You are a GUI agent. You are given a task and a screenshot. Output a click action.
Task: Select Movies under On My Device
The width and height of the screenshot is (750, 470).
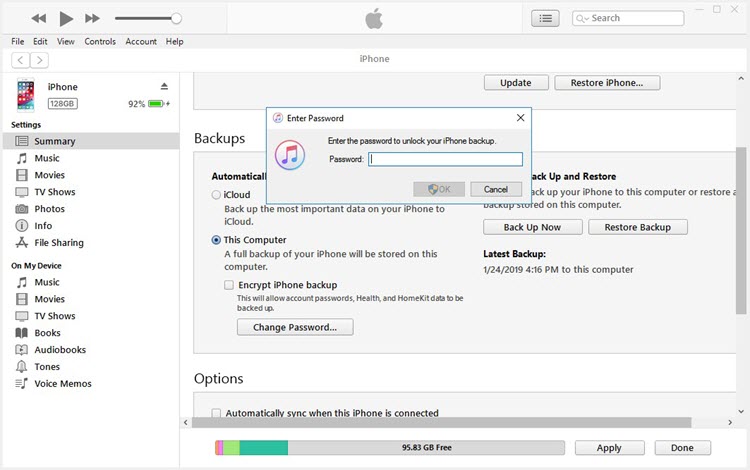[91, 299]
